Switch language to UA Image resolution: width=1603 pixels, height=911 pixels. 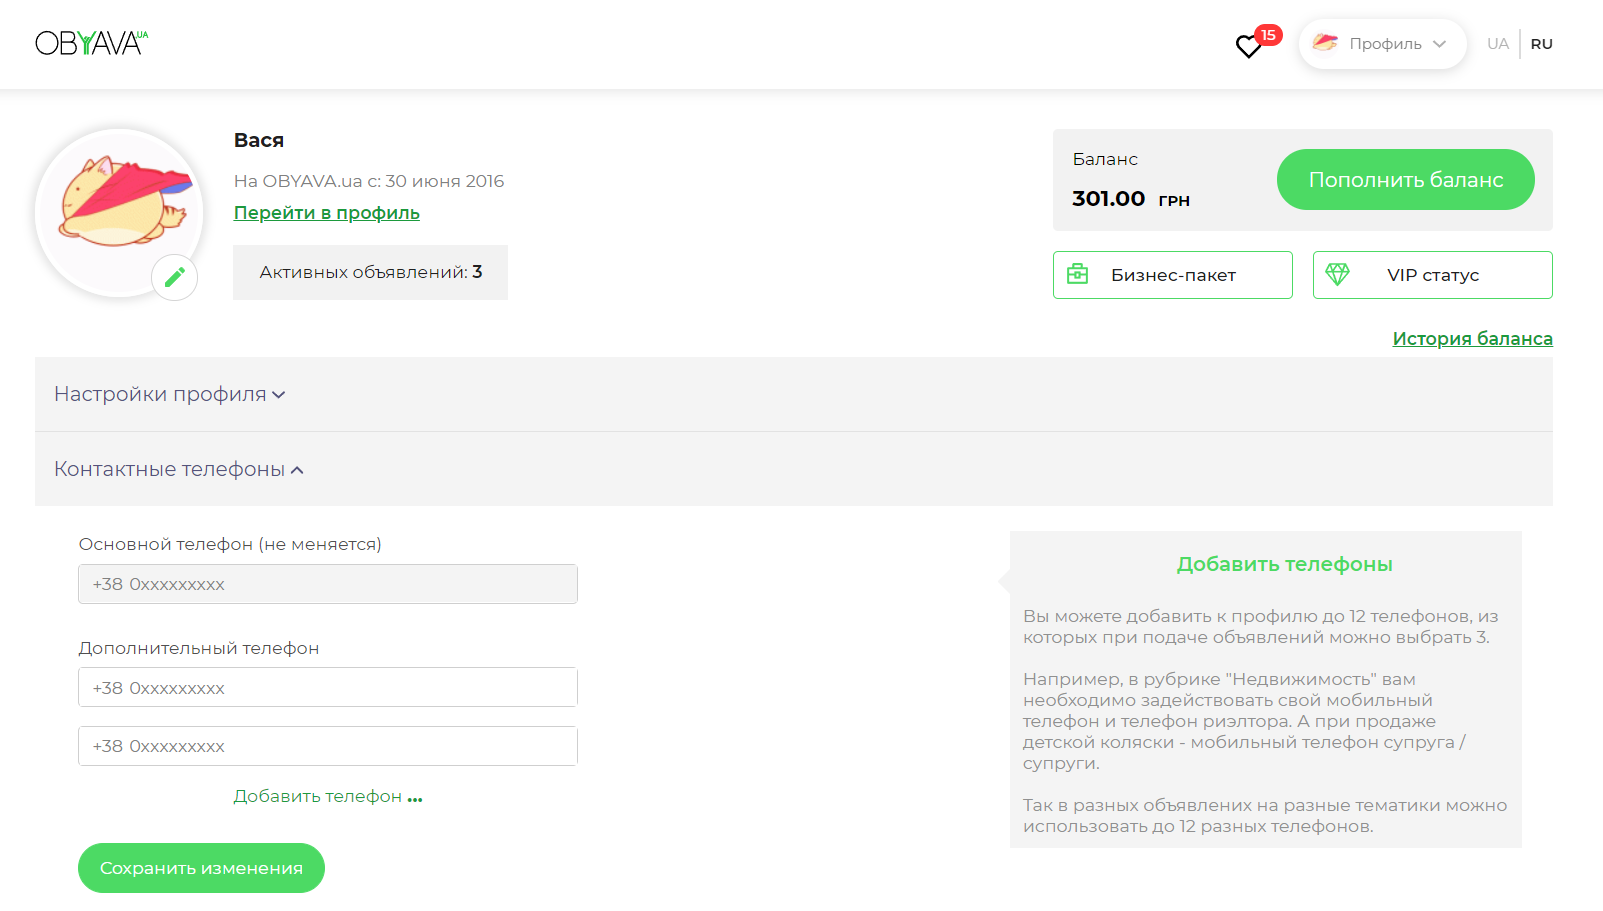[1497, 44]
